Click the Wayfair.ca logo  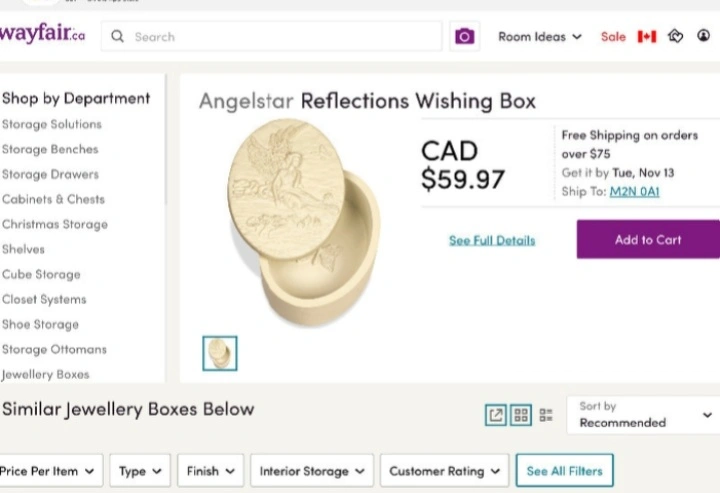click(43, 35)
